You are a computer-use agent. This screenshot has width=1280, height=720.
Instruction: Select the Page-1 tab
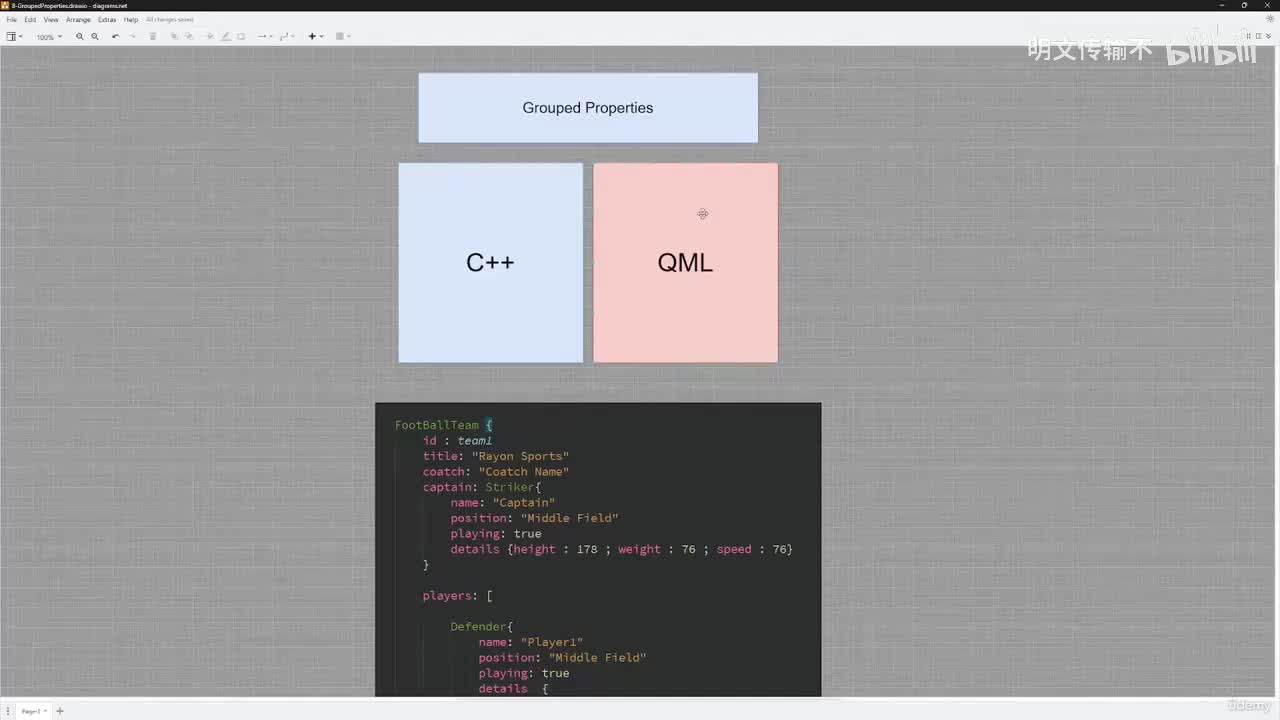(x=33, y=711)
